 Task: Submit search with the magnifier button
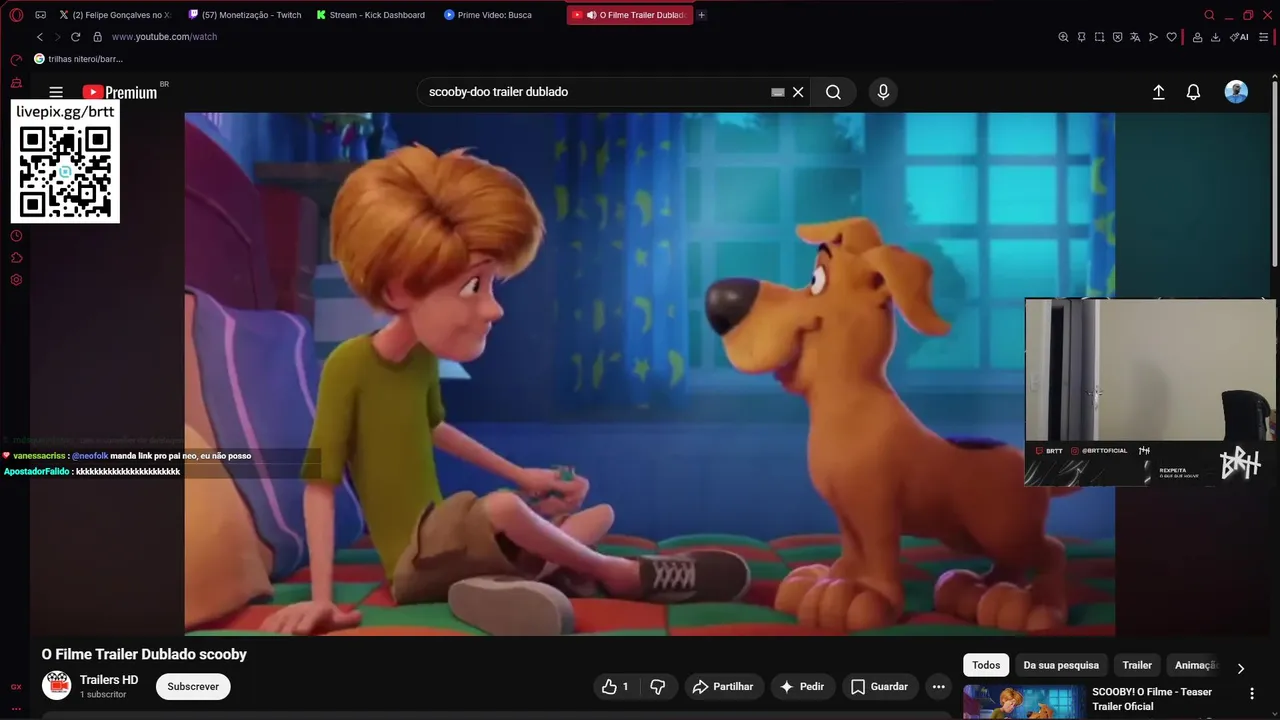point(833,92)
